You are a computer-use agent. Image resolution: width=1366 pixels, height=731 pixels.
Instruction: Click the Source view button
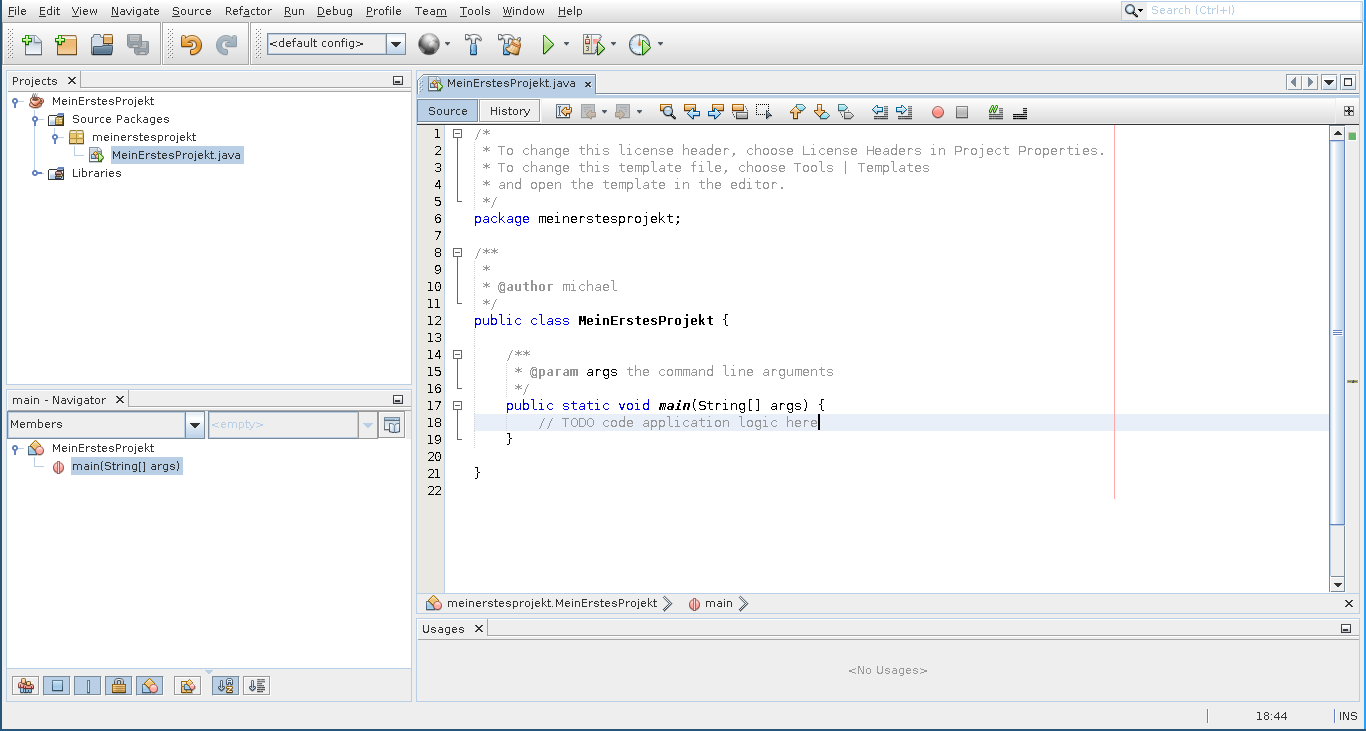tap(447, 111)
